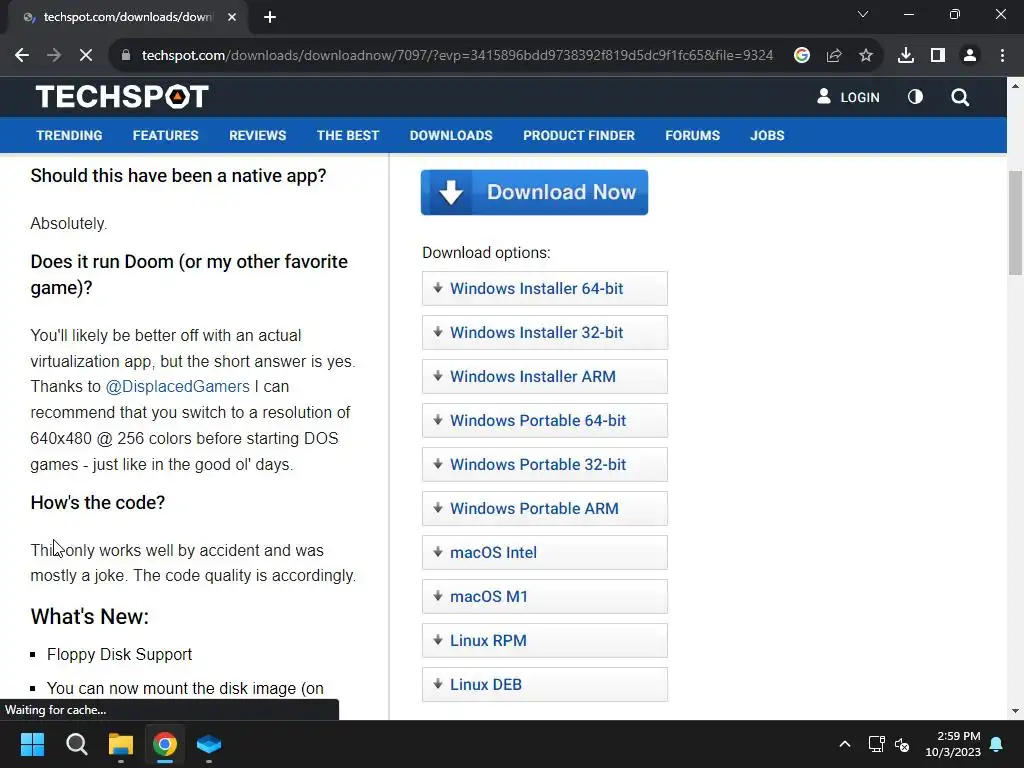This screenshot has height=768, width=1024.
Task: Download macOS Intel version
Action: (x=545, y=552)
